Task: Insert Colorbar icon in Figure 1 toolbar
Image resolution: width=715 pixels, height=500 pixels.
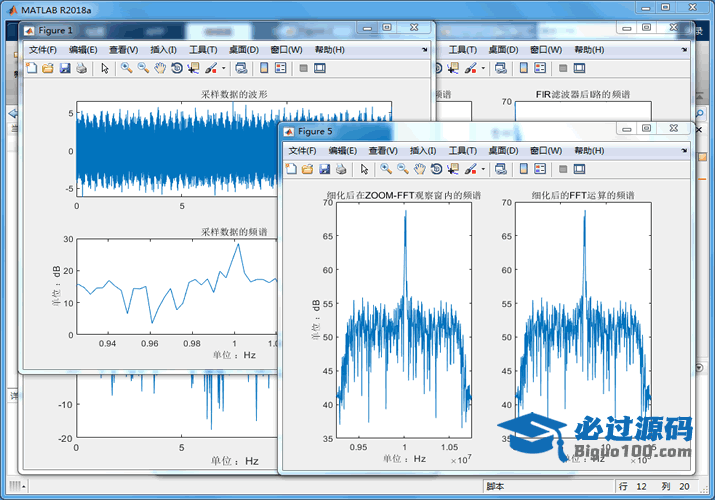Action: point(264,68)
